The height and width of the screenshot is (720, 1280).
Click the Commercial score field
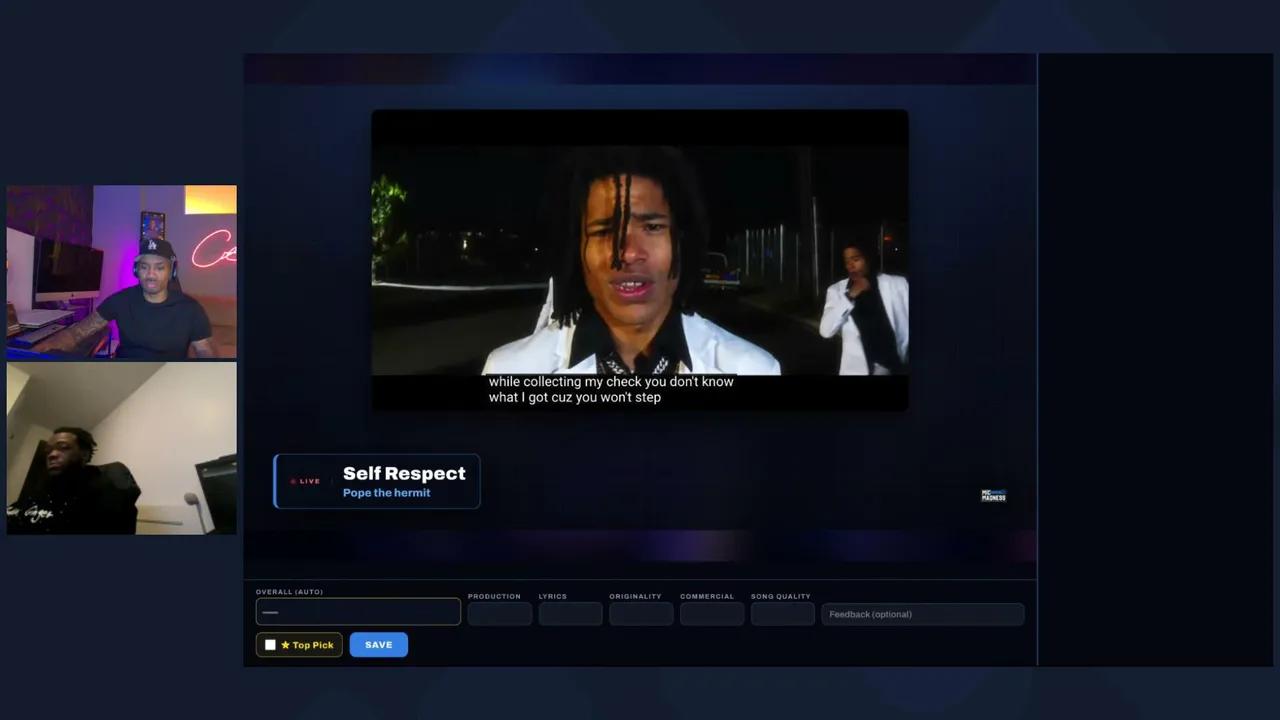coord(712,614)
